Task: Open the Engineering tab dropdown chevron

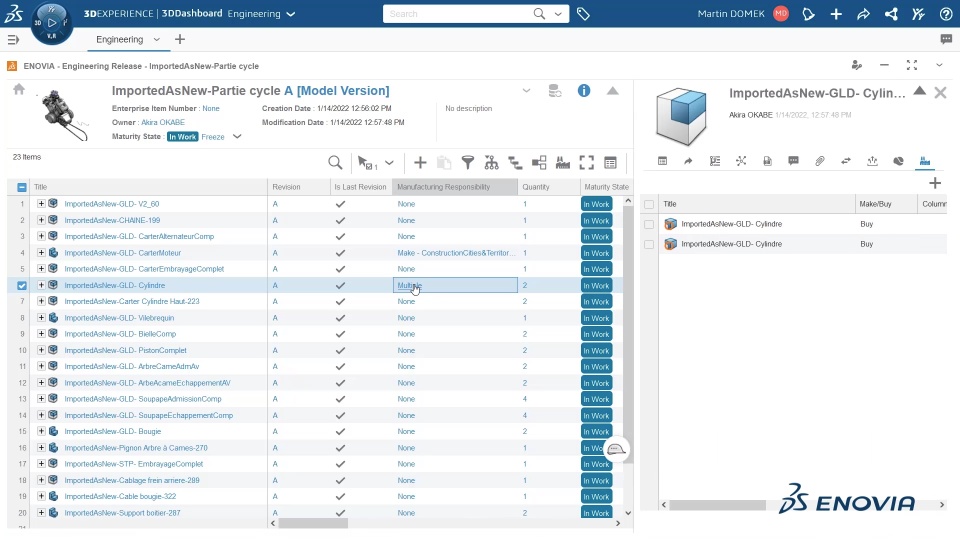Action: 157,40
